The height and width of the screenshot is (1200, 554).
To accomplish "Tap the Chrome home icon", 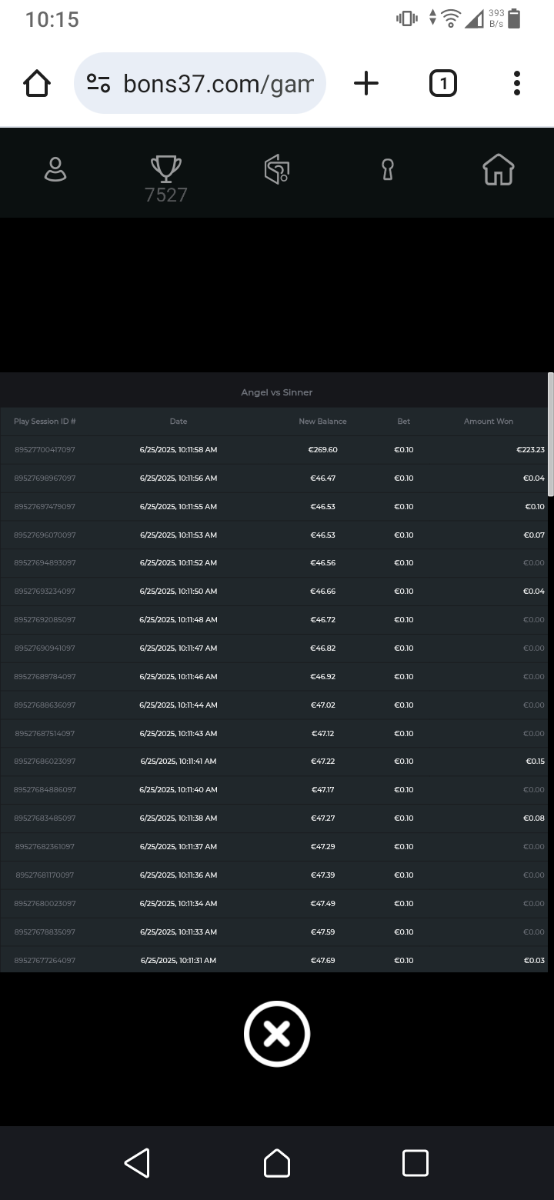I will pos(37,84).
